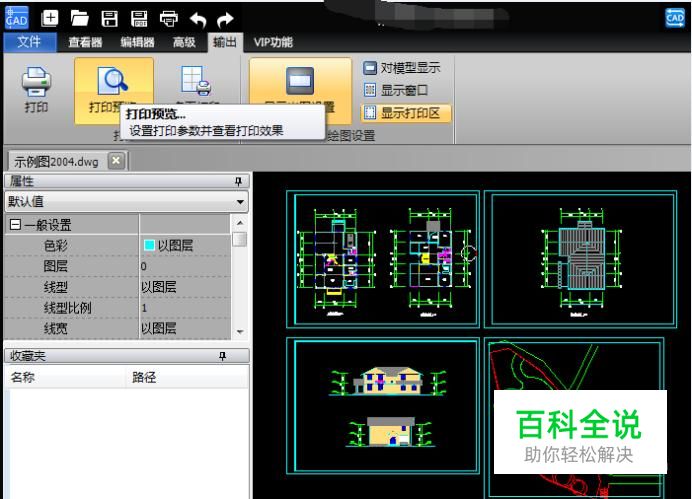This screenshot has height=499, width=692.
Task: Click the multi-page print icon
Action: 196,81
